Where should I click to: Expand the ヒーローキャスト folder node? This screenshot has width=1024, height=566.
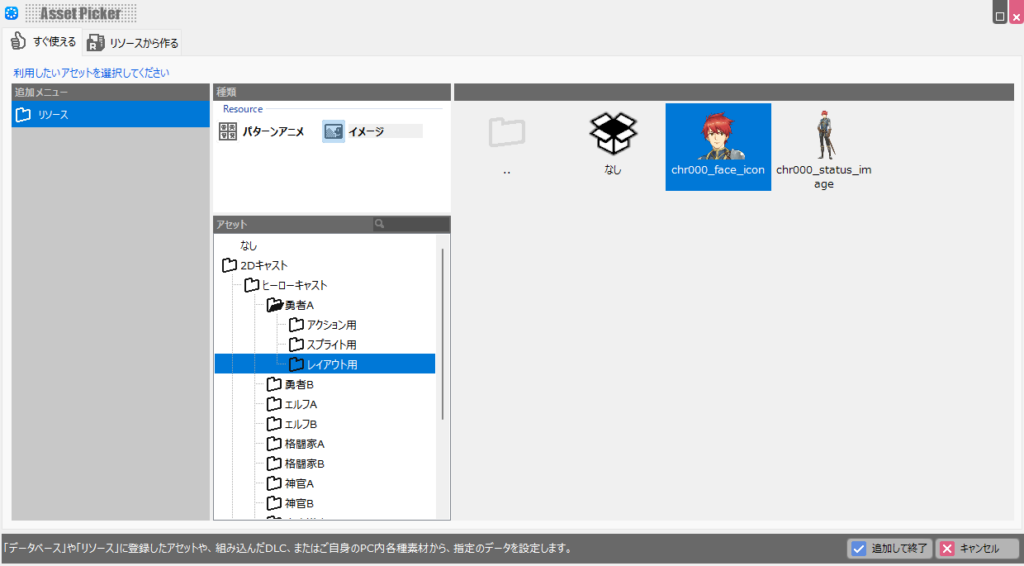252,285
